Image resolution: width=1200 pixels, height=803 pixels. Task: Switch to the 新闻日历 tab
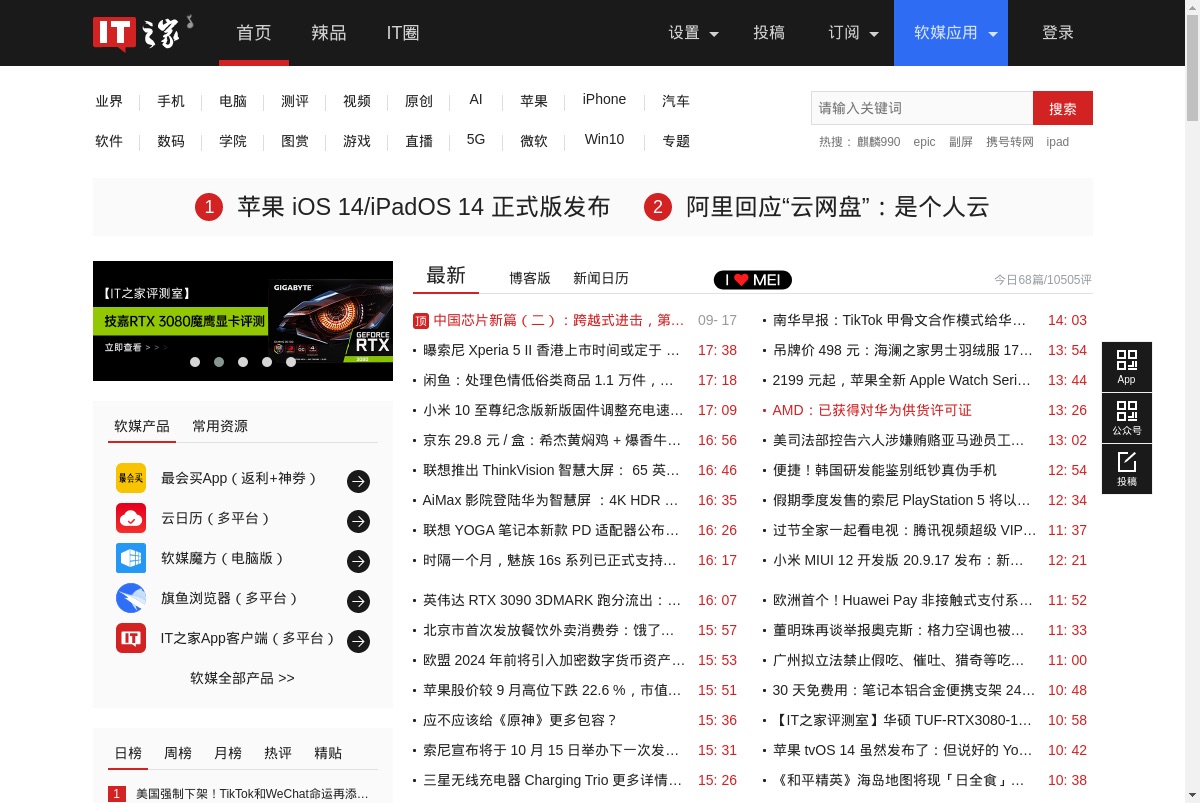point(601,278)
